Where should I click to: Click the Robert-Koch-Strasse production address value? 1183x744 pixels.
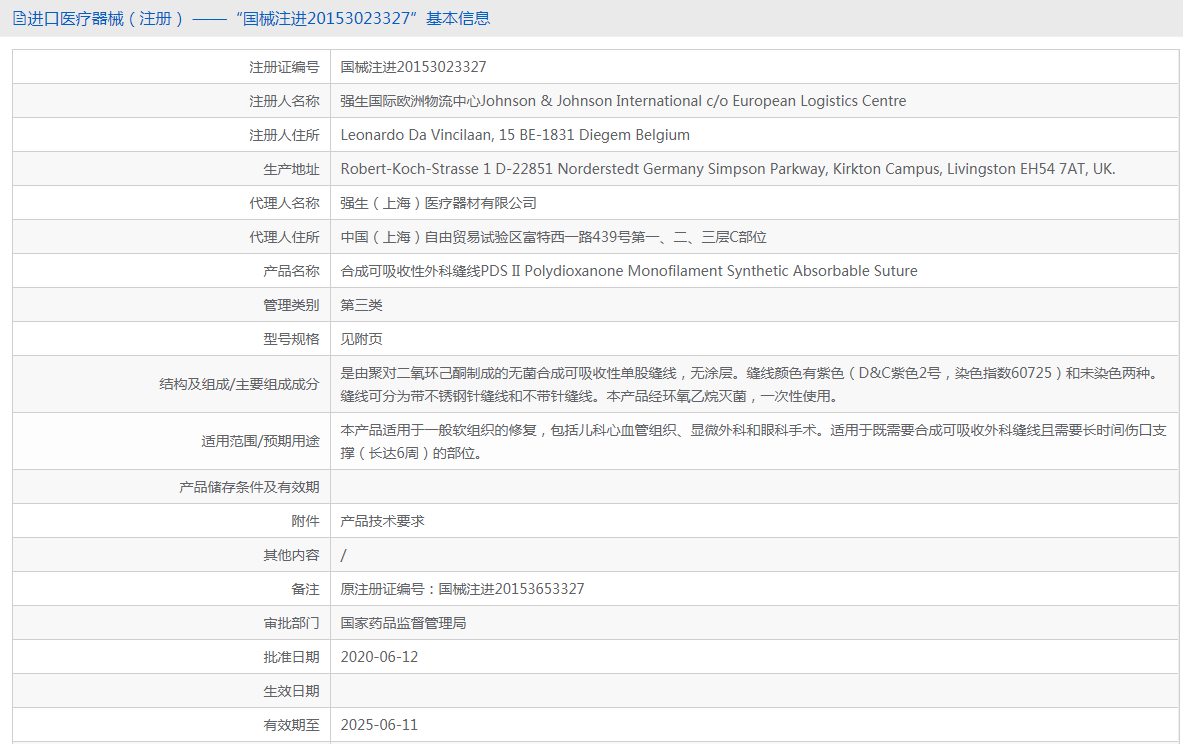(727, 169)
